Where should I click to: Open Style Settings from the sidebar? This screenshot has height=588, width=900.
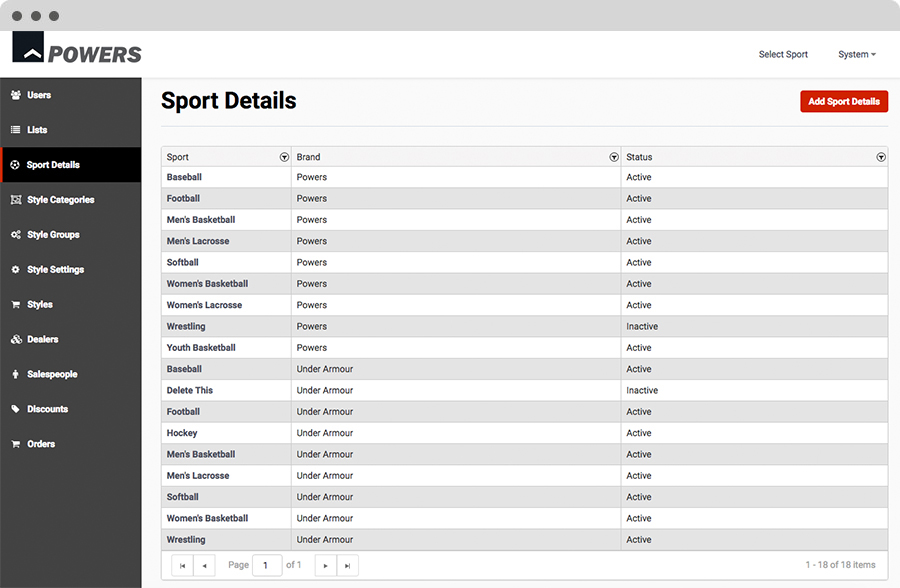pyautogui.click(x=71, y=269)
